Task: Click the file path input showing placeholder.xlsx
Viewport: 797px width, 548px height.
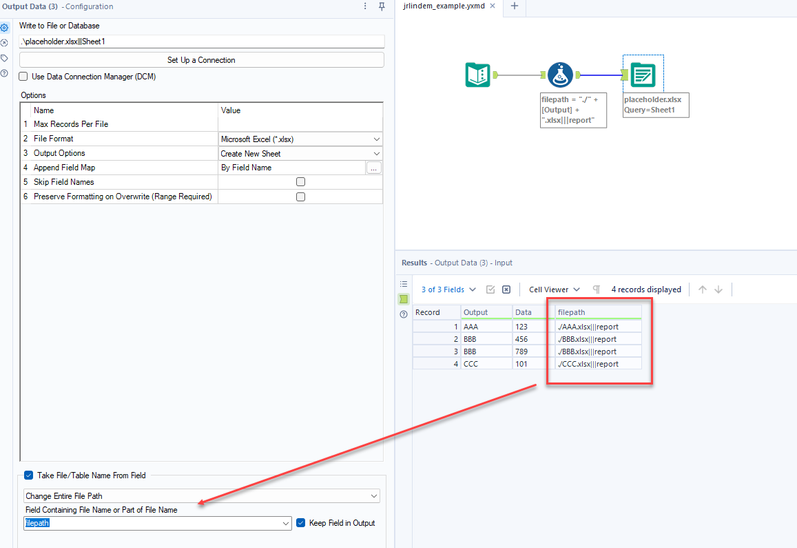Action: (x=202, y=41)
